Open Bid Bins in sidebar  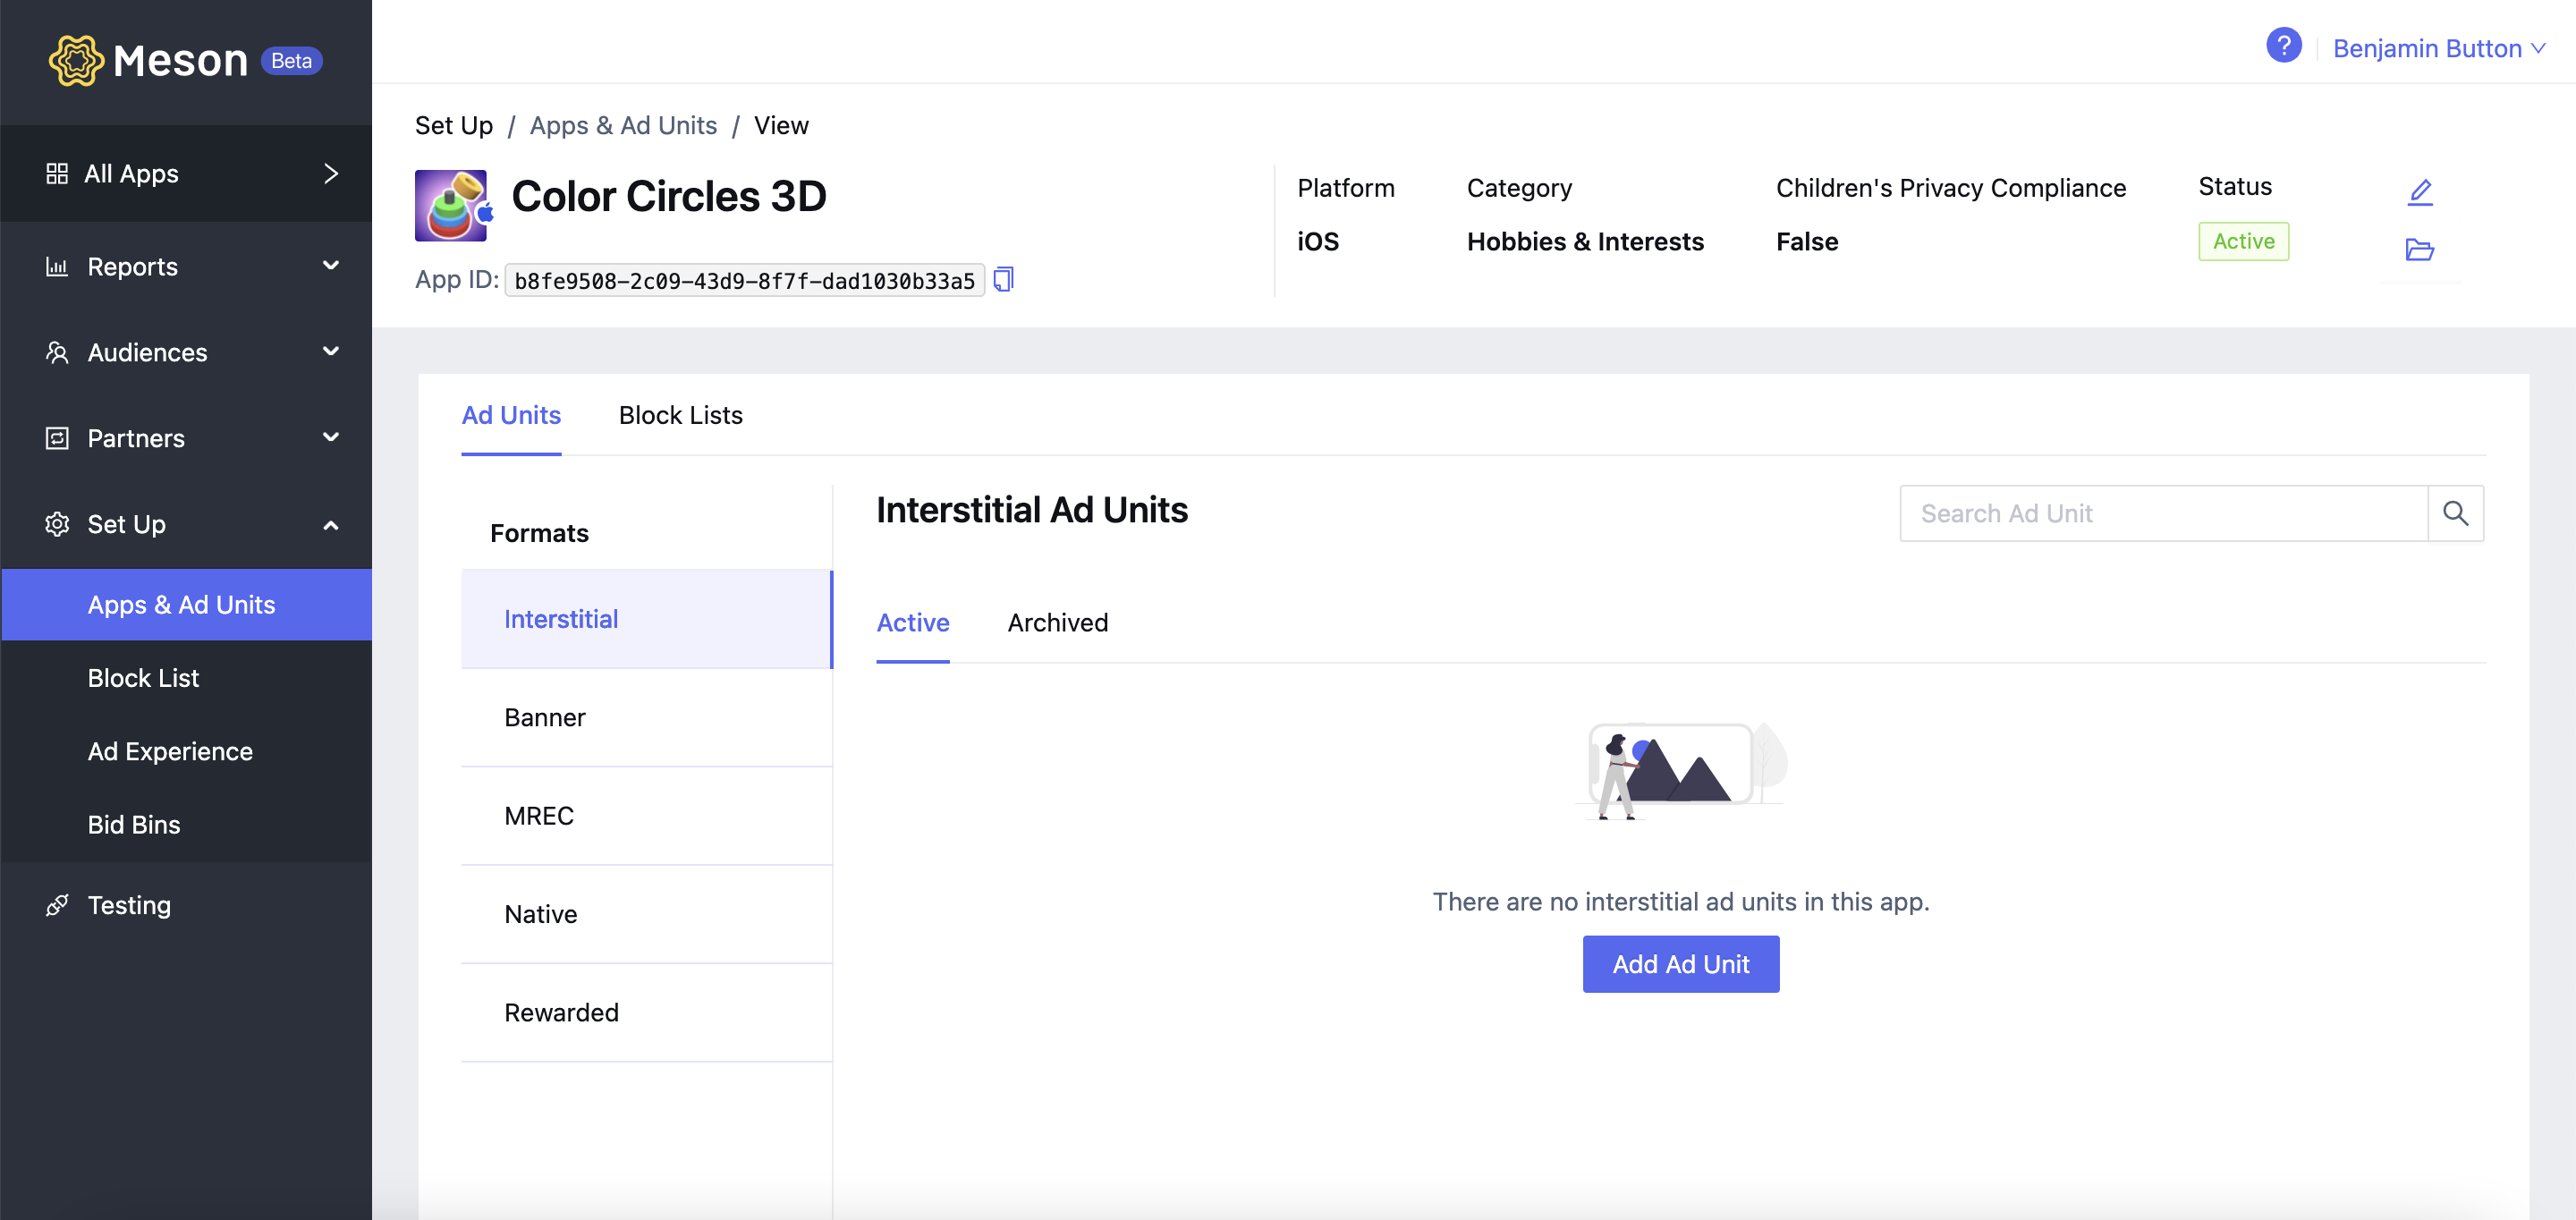[186, 825]
